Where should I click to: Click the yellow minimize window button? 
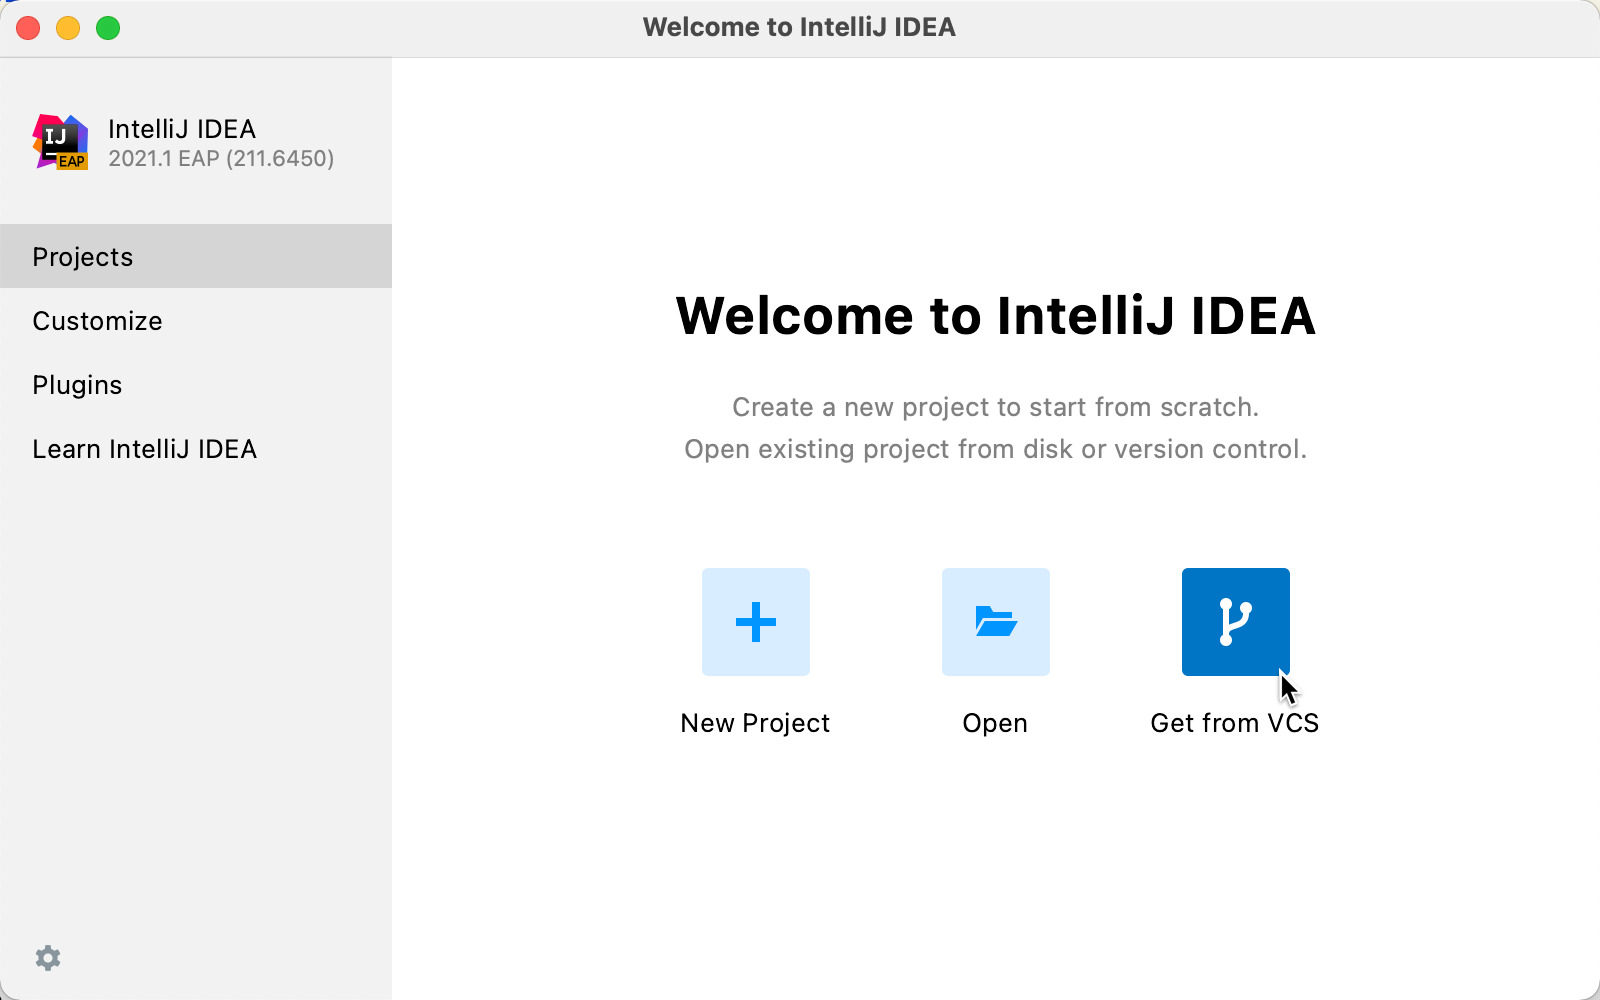[66, 28]
